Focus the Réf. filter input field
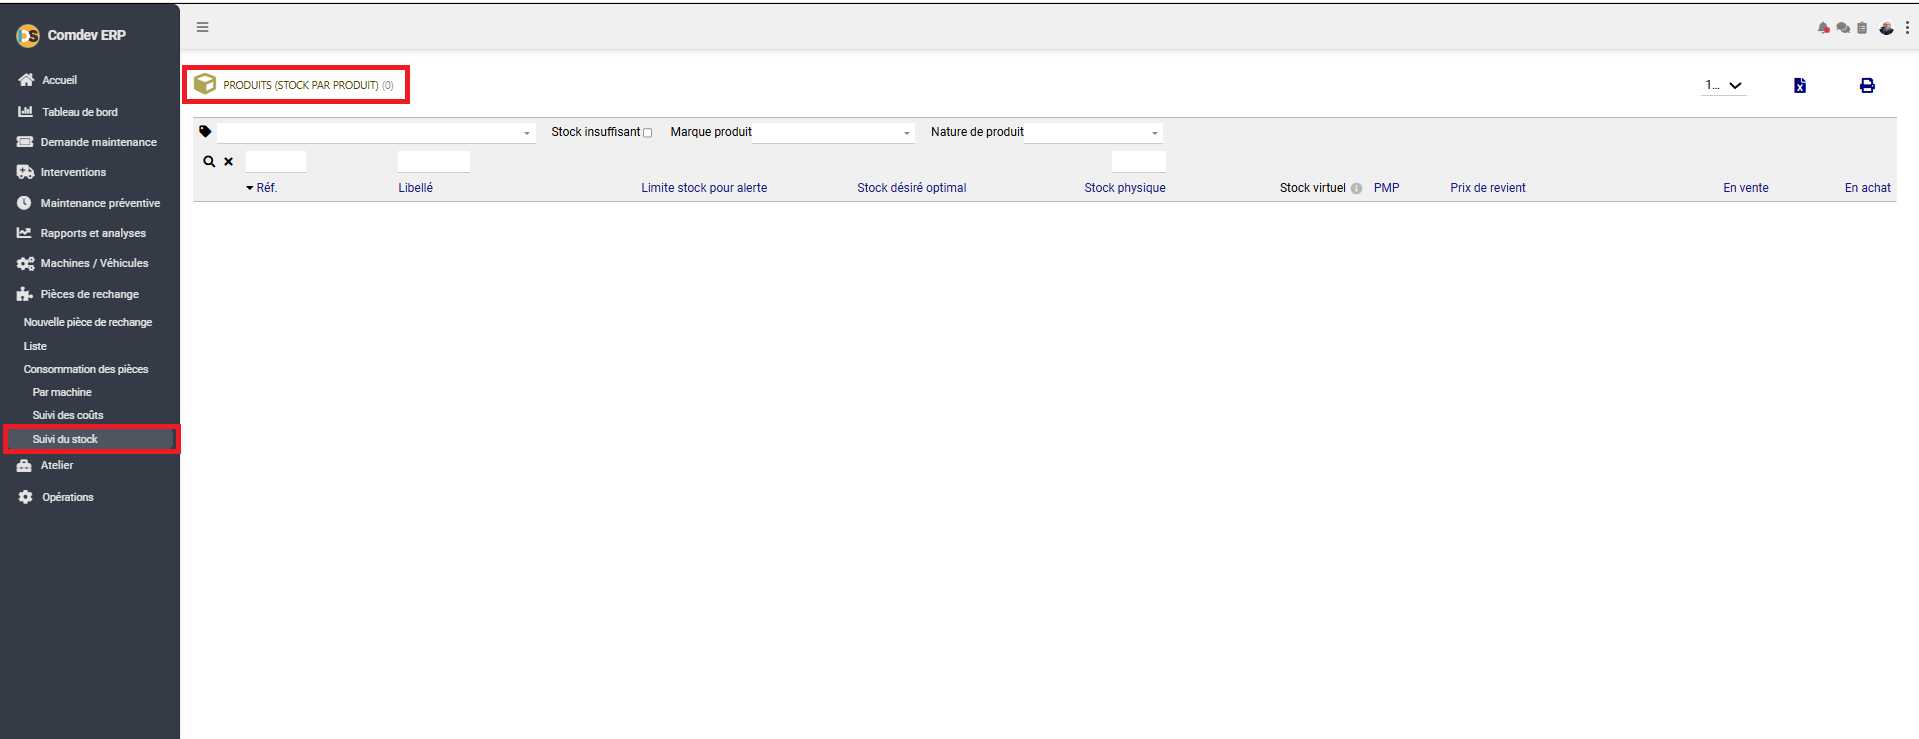This screenshot has width=1919, height=739. point(276,161)
